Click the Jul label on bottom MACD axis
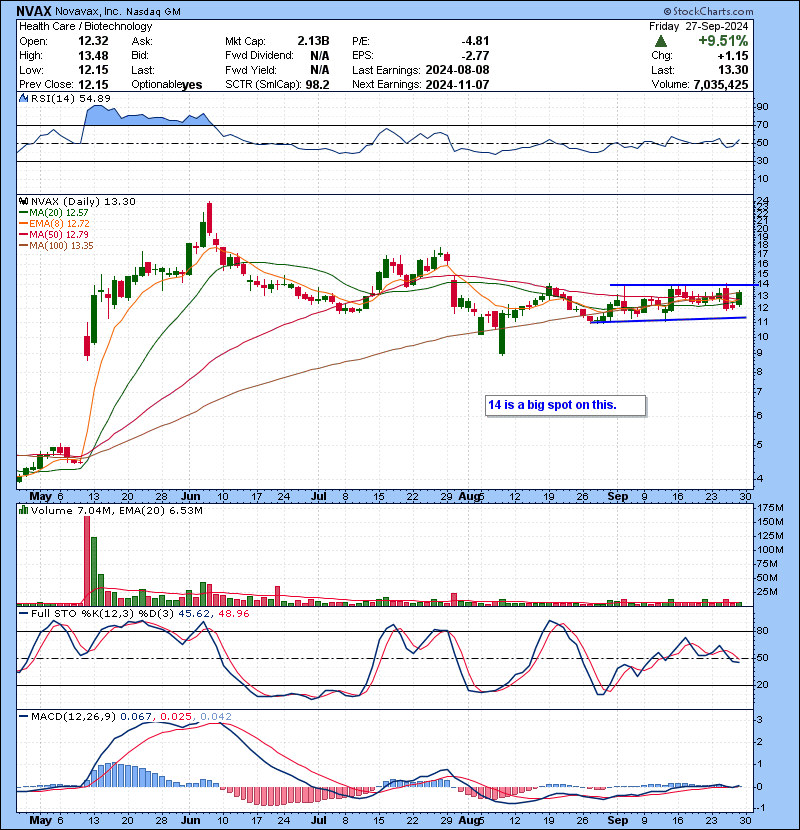Image resolution: width=800 pixels, height=830 pixels. pos(318,820)
